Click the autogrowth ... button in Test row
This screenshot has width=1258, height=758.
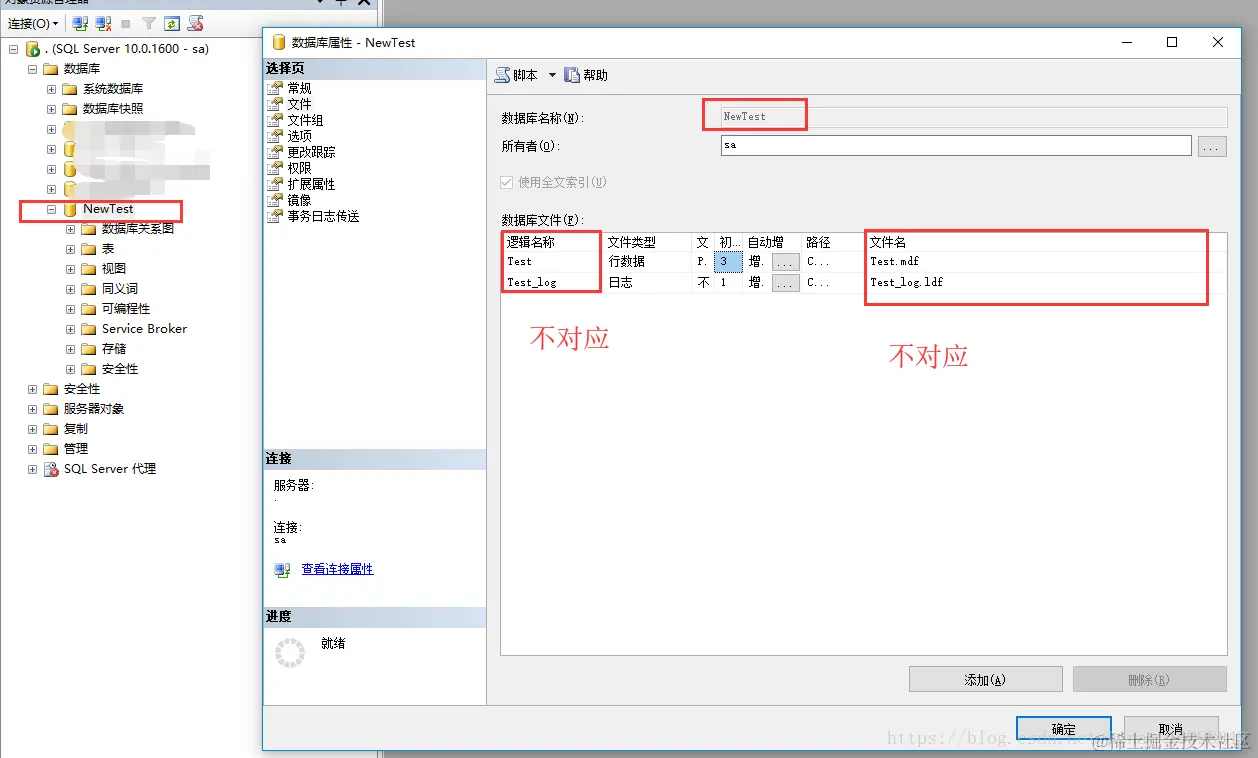pos(786,262)
